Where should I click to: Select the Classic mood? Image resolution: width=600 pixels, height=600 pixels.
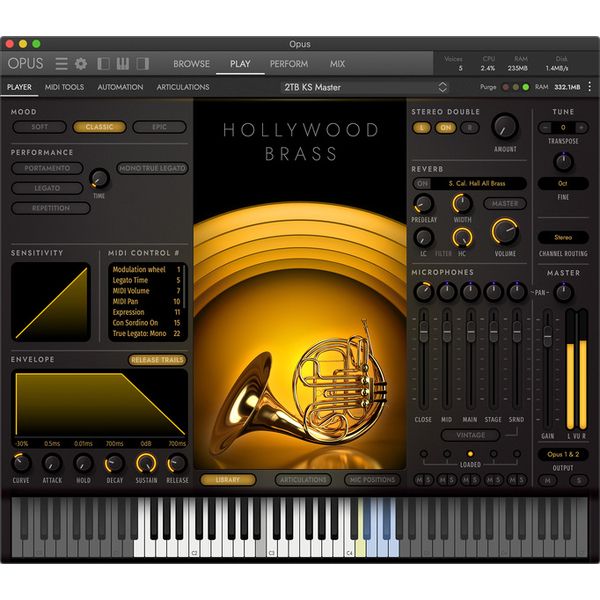pos(99,127)
